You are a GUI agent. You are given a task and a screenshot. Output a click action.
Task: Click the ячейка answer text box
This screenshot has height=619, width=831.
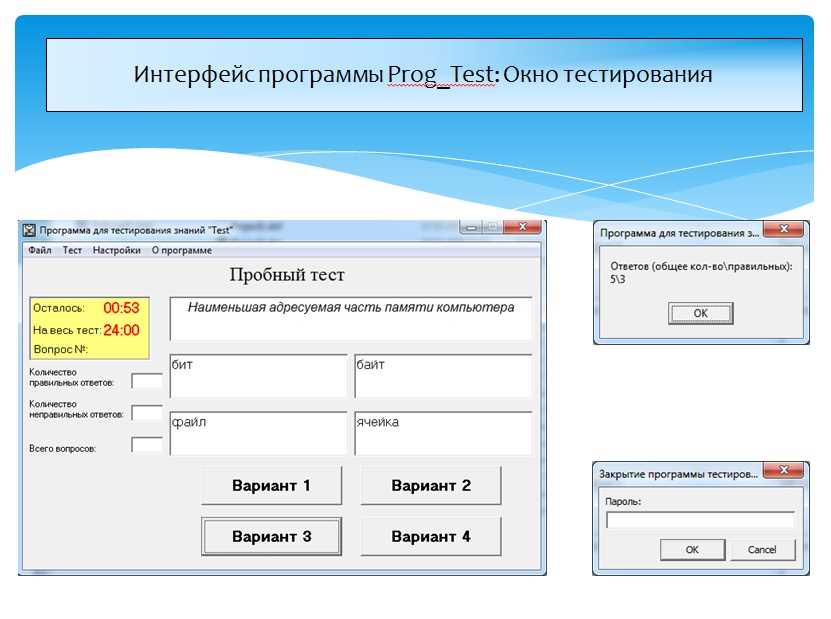point(443,433)
